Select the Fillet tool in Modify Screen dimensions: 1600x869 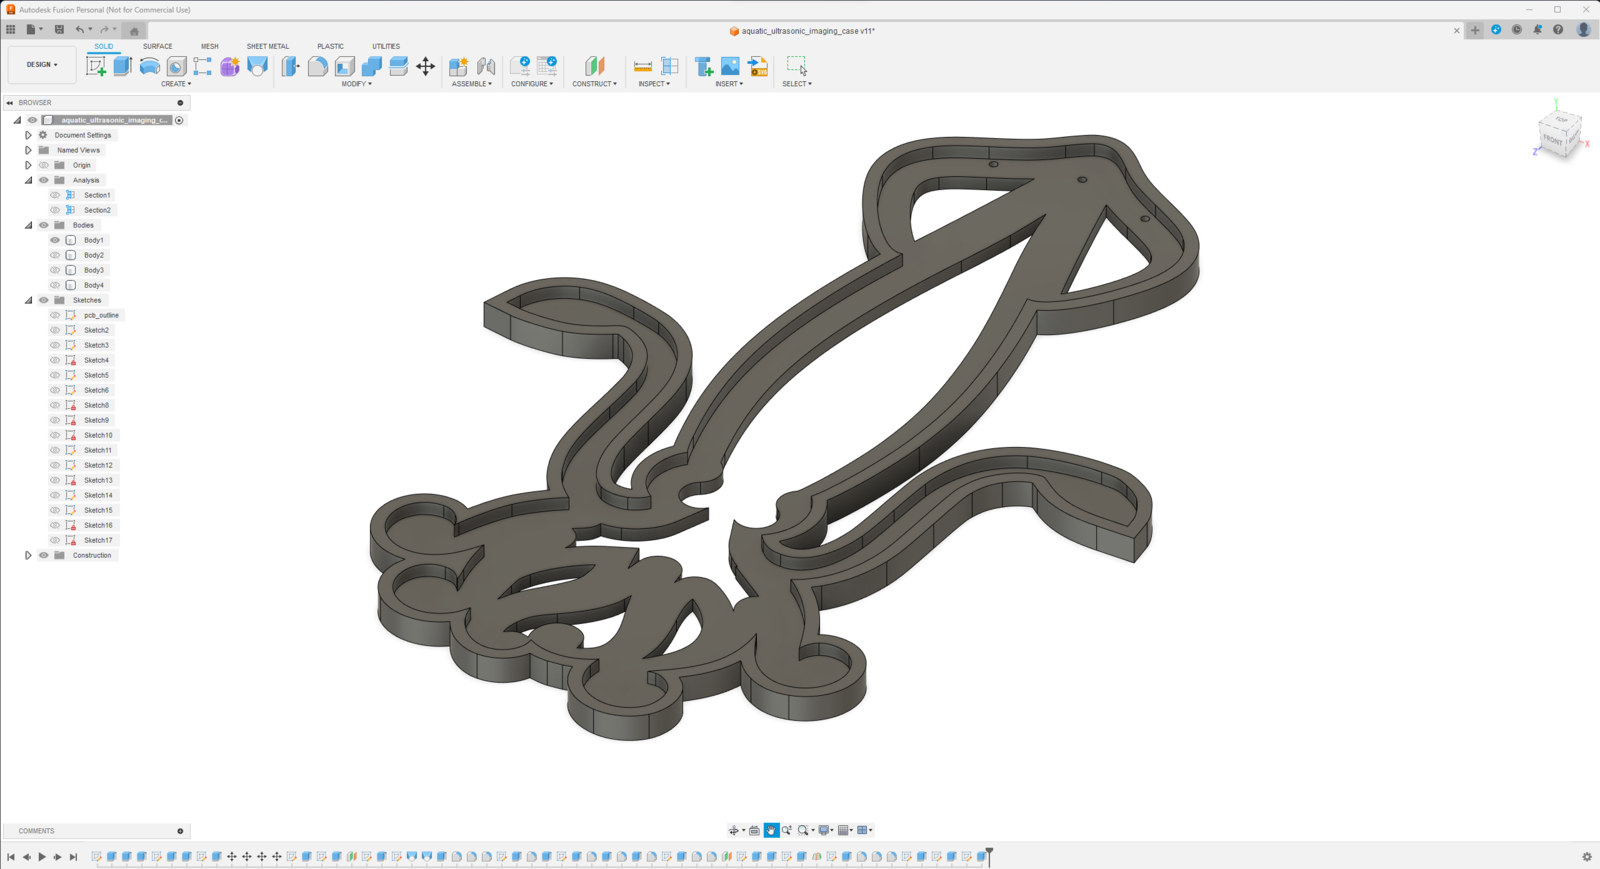coord(318,66)
